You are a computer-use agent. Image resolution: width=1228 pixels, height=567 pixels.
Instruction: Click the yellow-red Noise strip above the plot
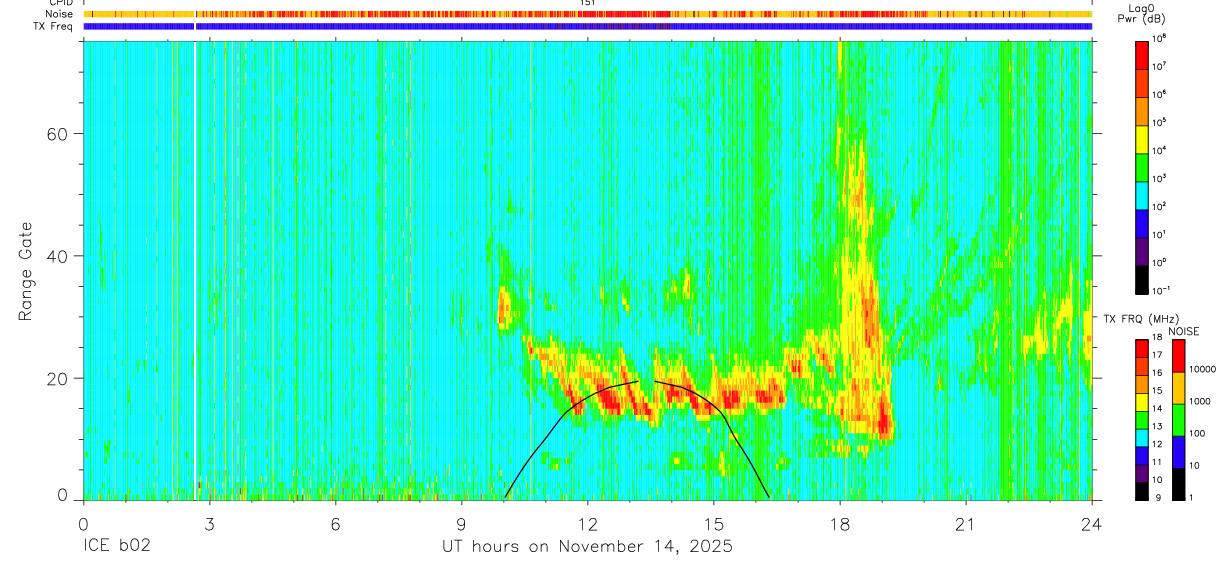click(588, 14)
